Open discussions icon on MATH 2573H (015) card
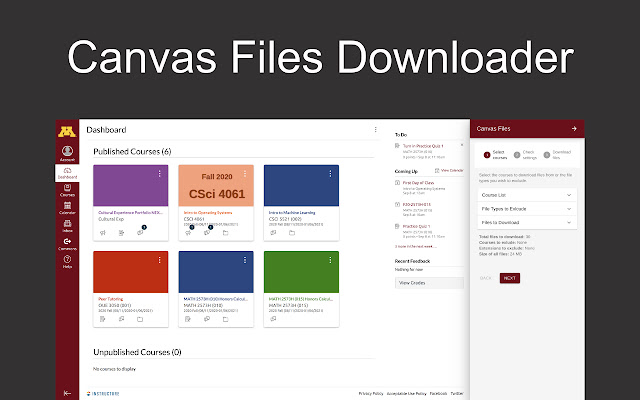 (273, 319)
